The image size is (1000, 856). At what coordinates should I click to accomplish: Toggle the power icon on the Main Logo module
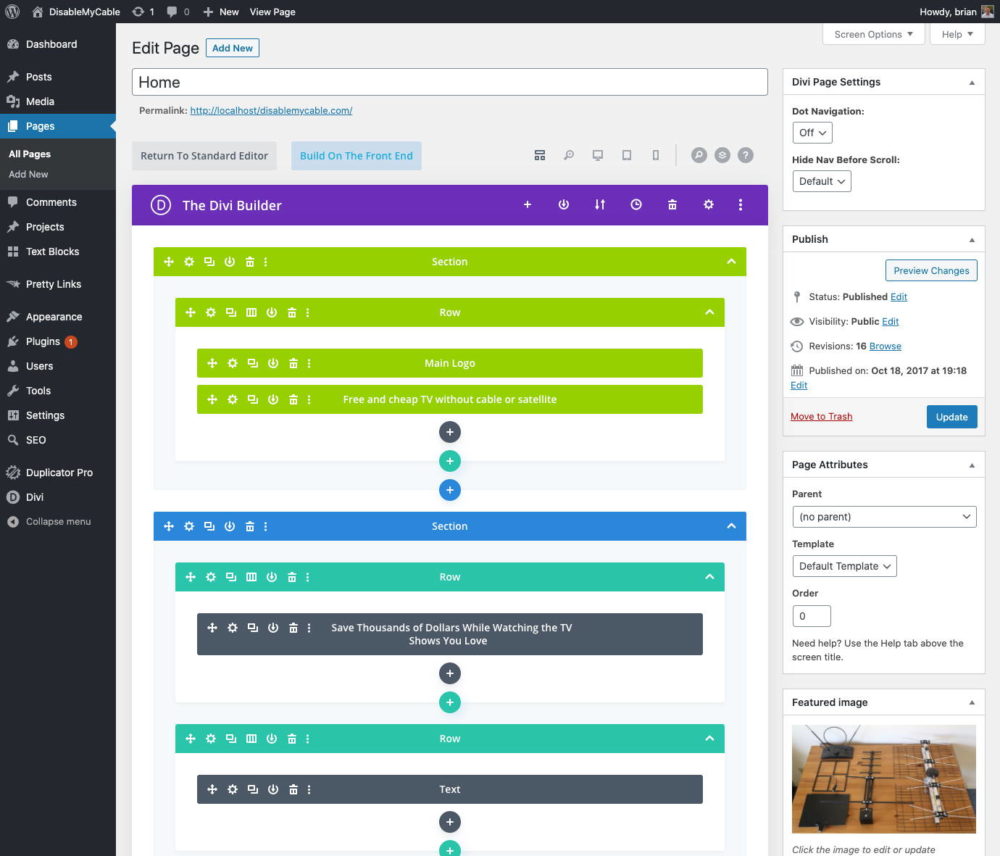click(x=273, y=364)
